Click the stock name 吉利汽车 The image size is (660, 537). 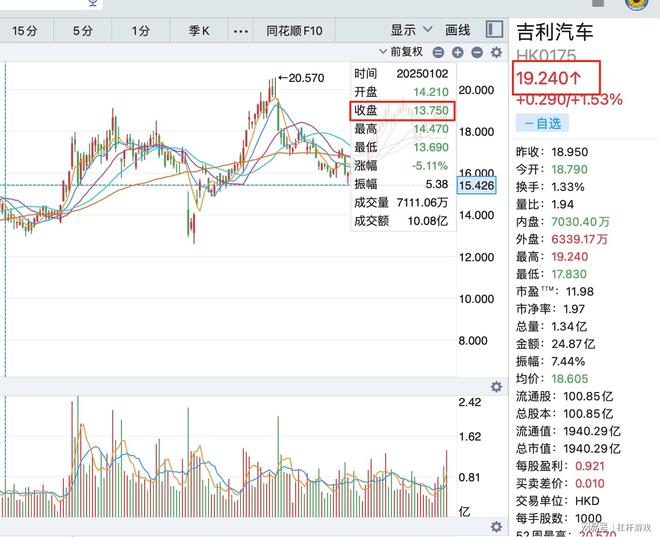pos(555,32)
